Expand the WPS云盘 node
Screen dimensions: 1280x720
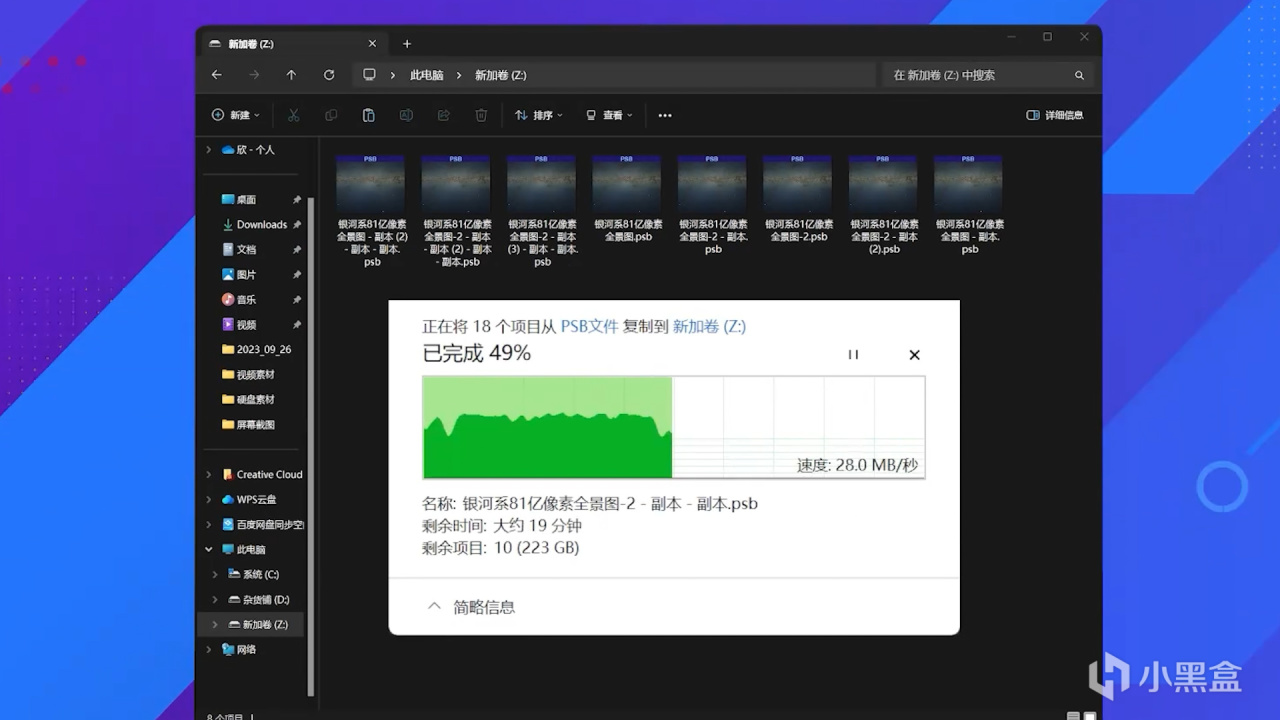(x=208, y=500)
